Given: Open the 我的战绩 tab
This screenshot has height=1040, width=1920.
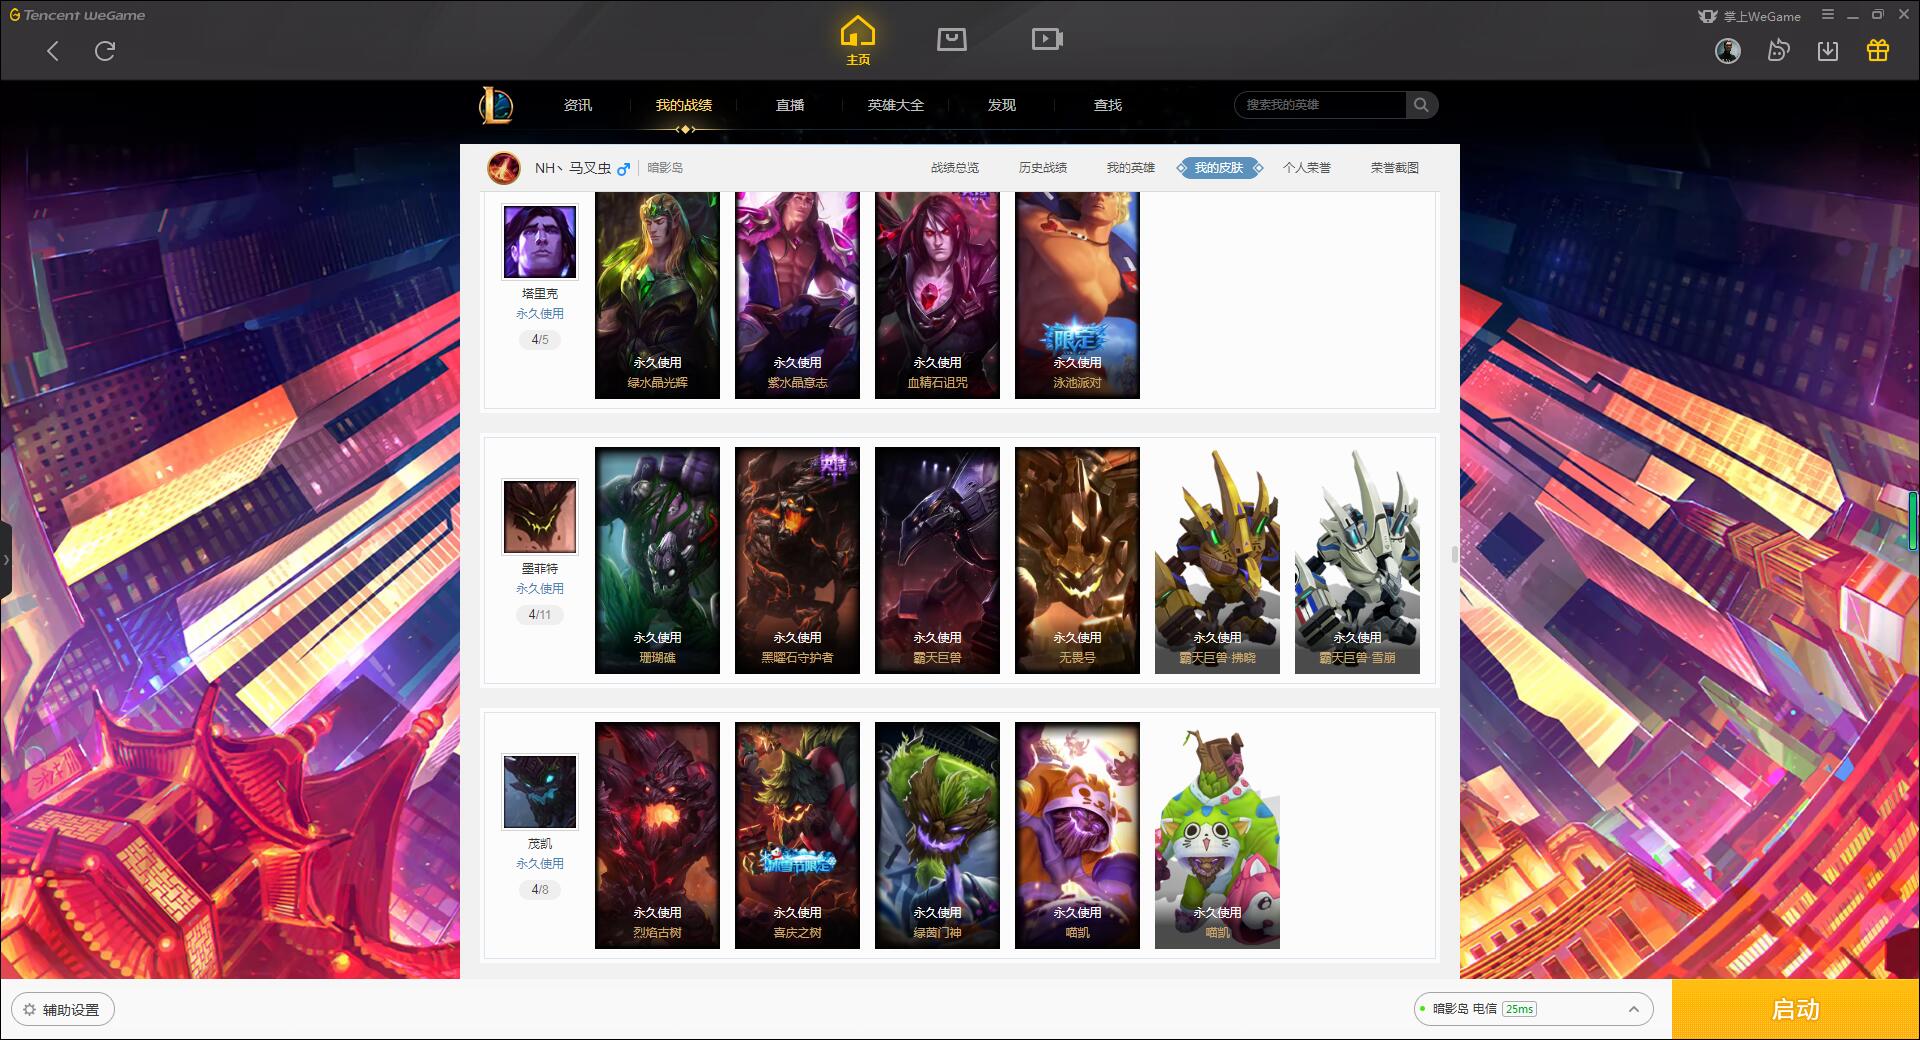Looking at the screenshot, I should [x=684, y=105].
